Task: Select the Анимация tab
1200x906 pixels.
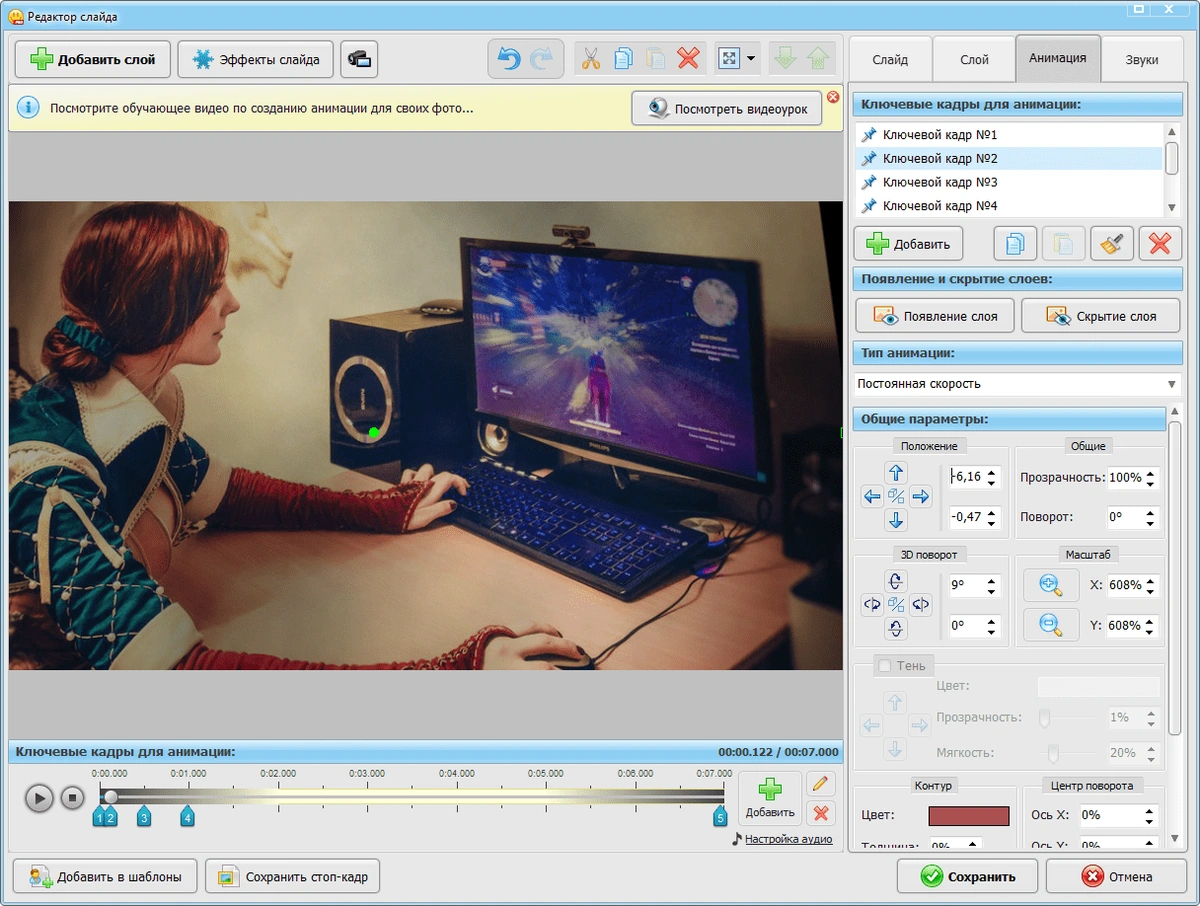Action: [1058, 58]
